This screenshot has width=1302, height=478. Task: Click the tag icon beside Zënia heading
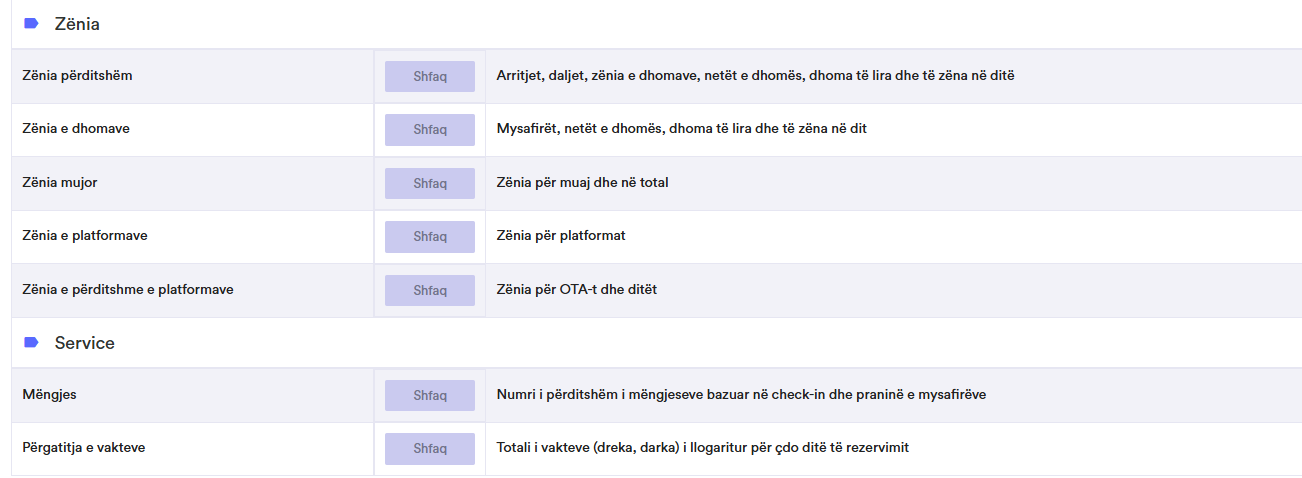coord(31,23)
